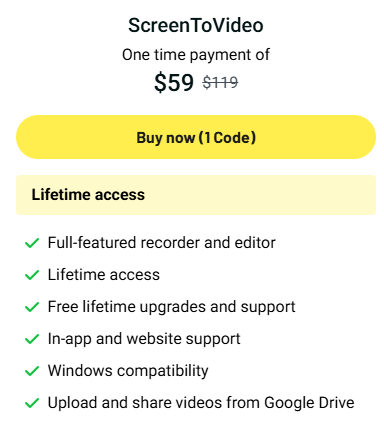Click the $59 discounted price
This screenshot has width=384, height=427.
pyautogui.click(x=174, y=82)
